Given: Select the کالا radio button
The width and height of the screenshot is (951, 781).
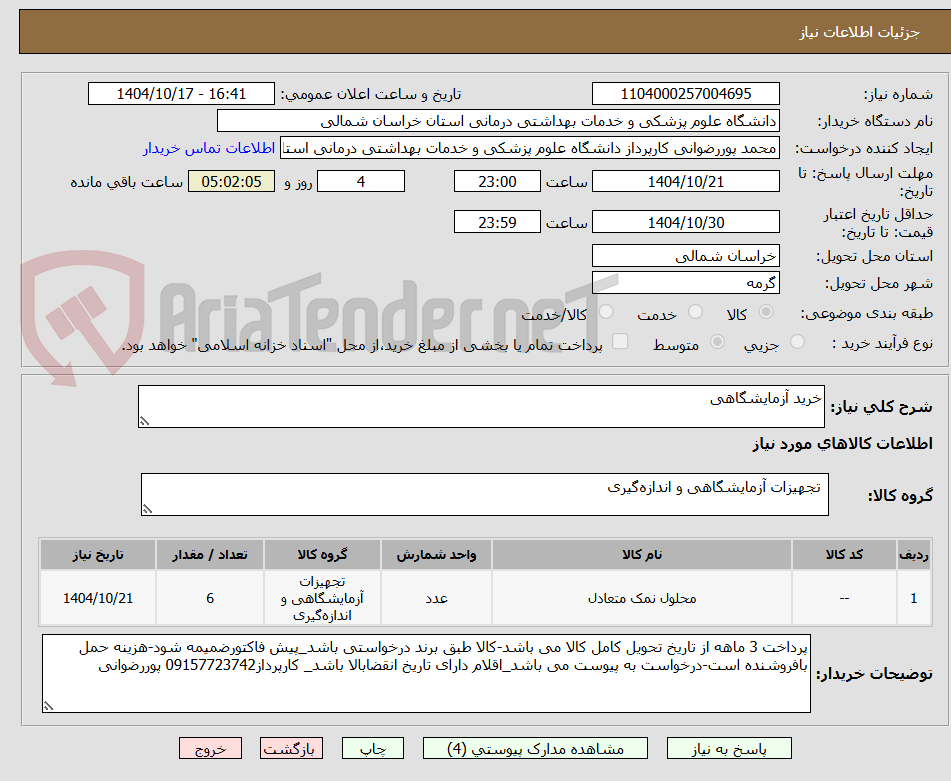Looking at the screenshot, I should click(x=766, y=312).
